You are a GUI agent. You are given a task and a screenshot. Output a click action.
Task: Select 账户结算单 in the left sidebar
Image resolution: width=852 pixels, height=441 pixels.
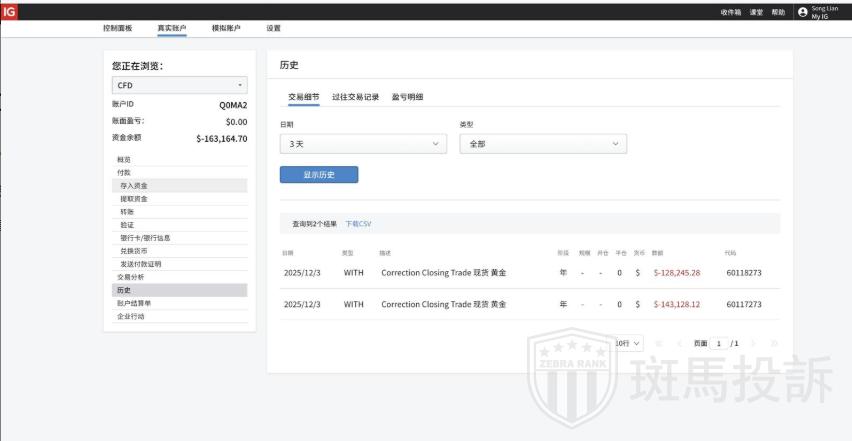click(x=133, y=303)
